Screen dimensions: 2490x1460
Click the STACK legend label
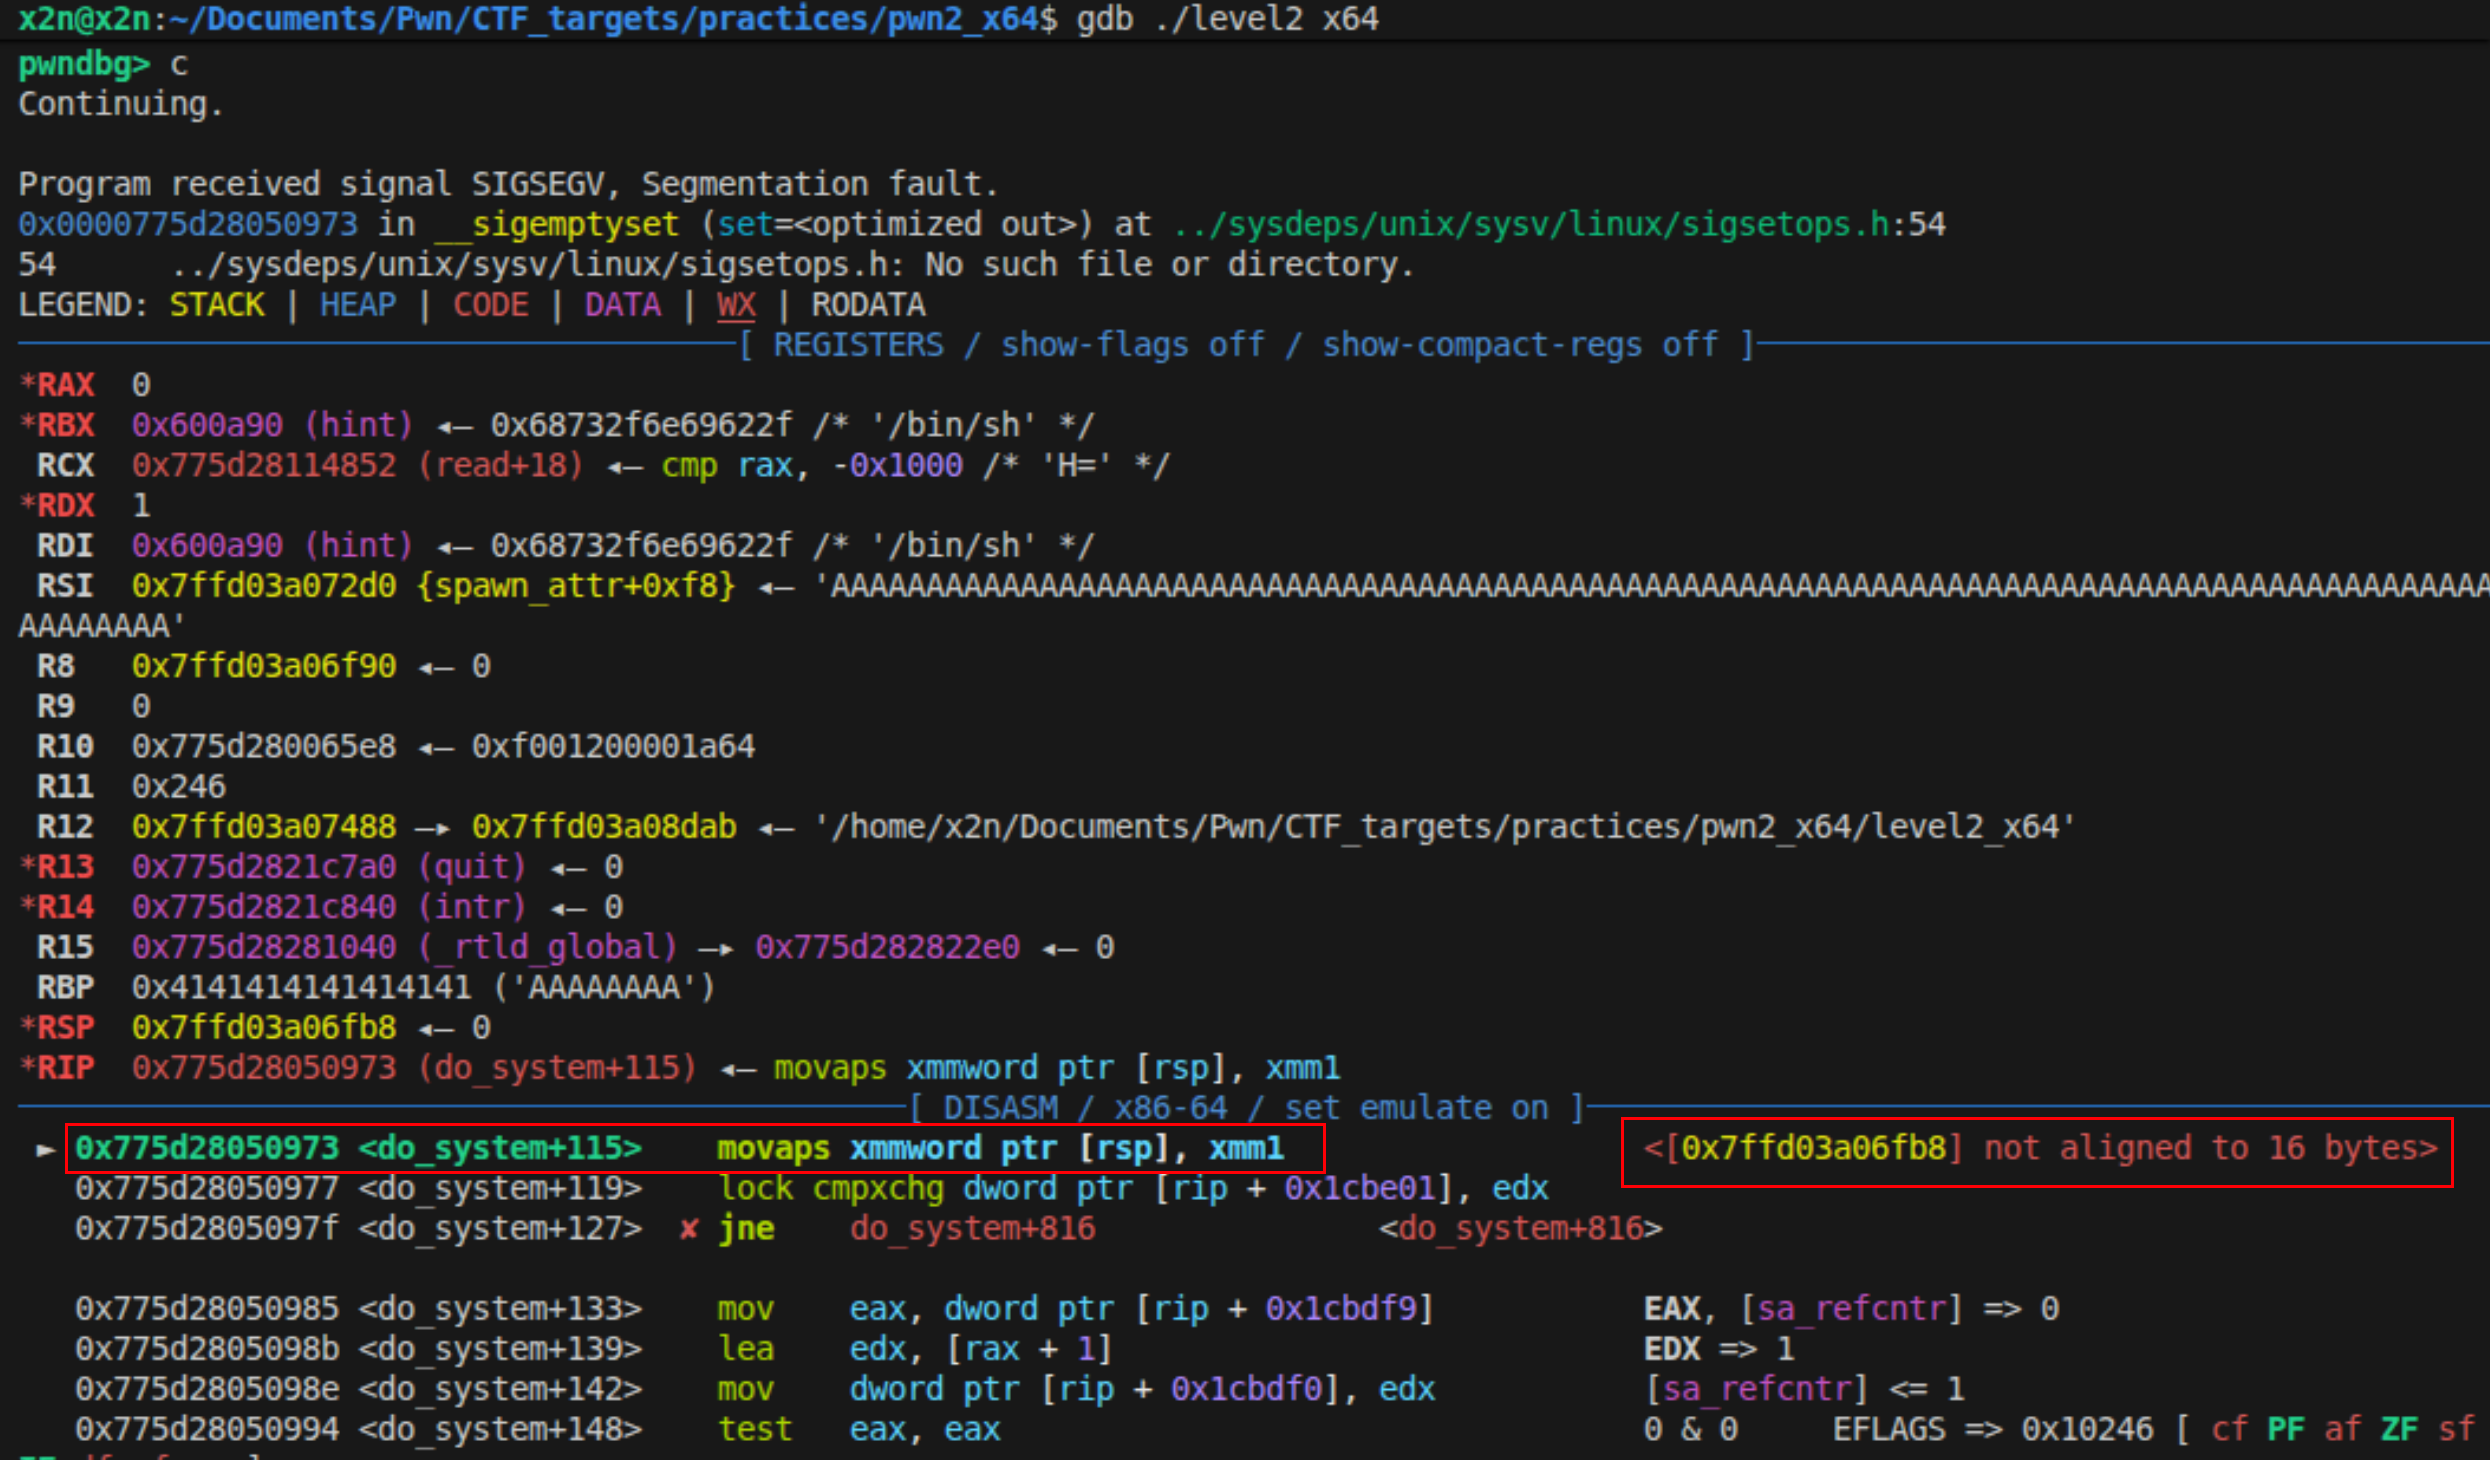[x=217, y=305]
